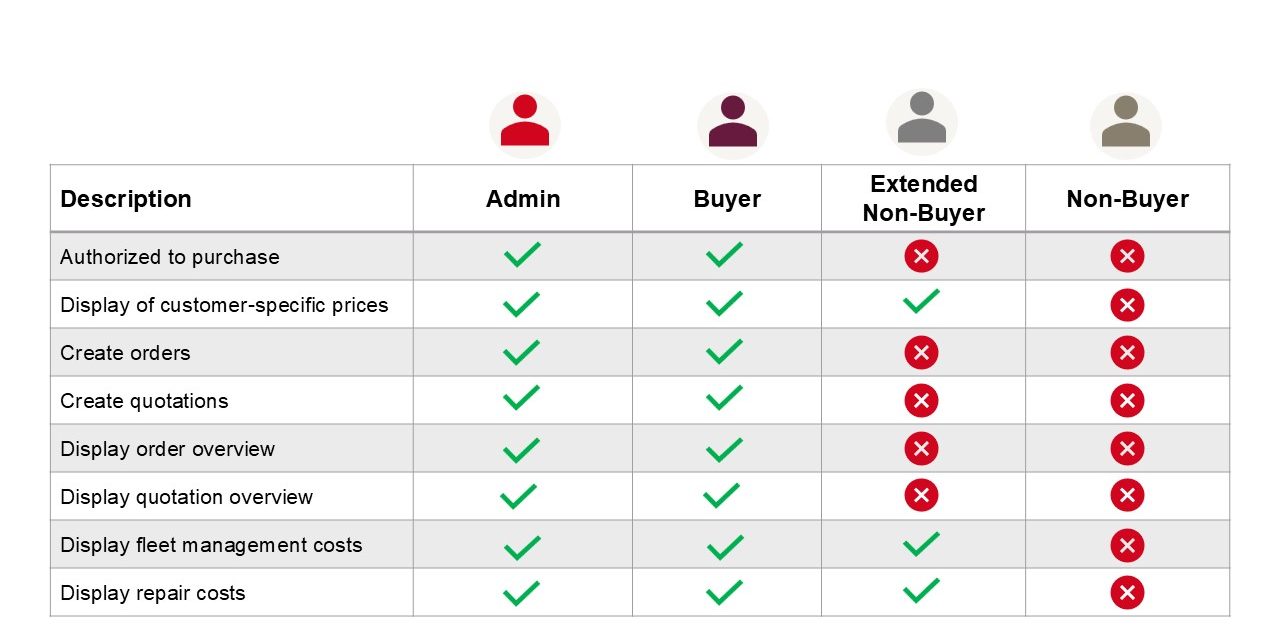Click Admin checkmark for Display quotation overview
1280x640 pixels.
pos(518,496)
